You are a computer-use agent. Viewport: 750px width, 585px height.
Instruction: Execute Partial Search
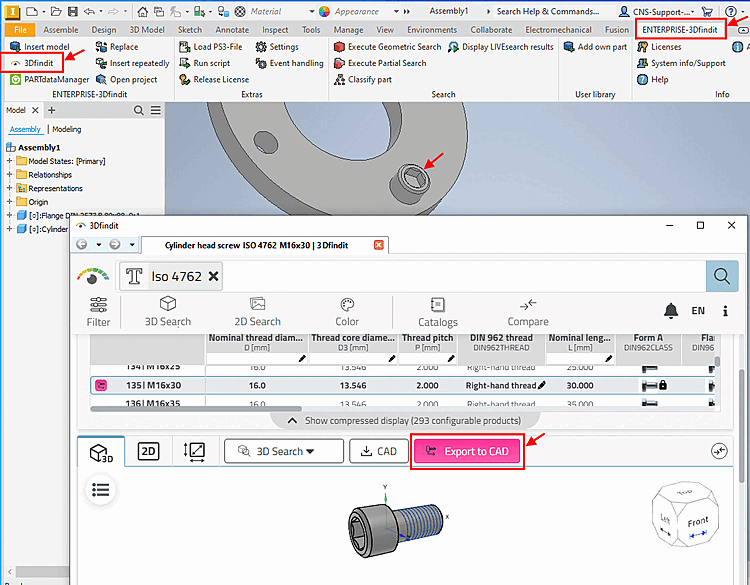[x=380, y=63]
